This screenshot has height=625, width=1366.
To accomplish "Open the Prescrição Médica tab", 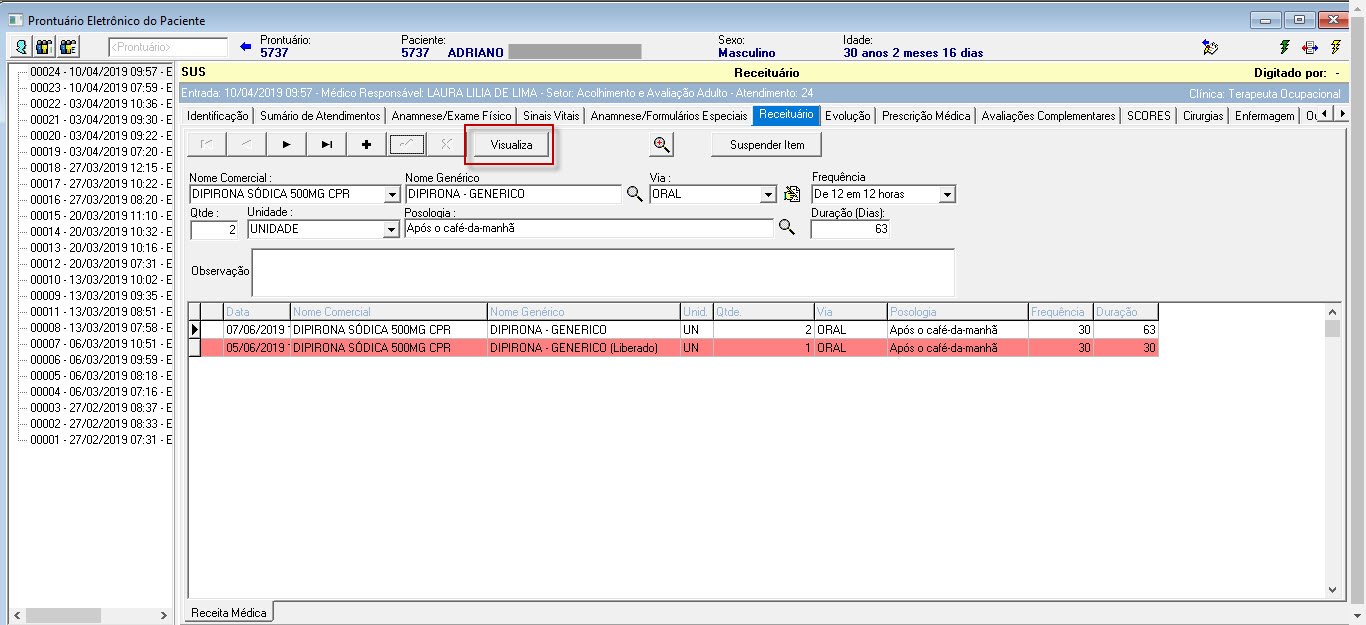I will 926,116.
